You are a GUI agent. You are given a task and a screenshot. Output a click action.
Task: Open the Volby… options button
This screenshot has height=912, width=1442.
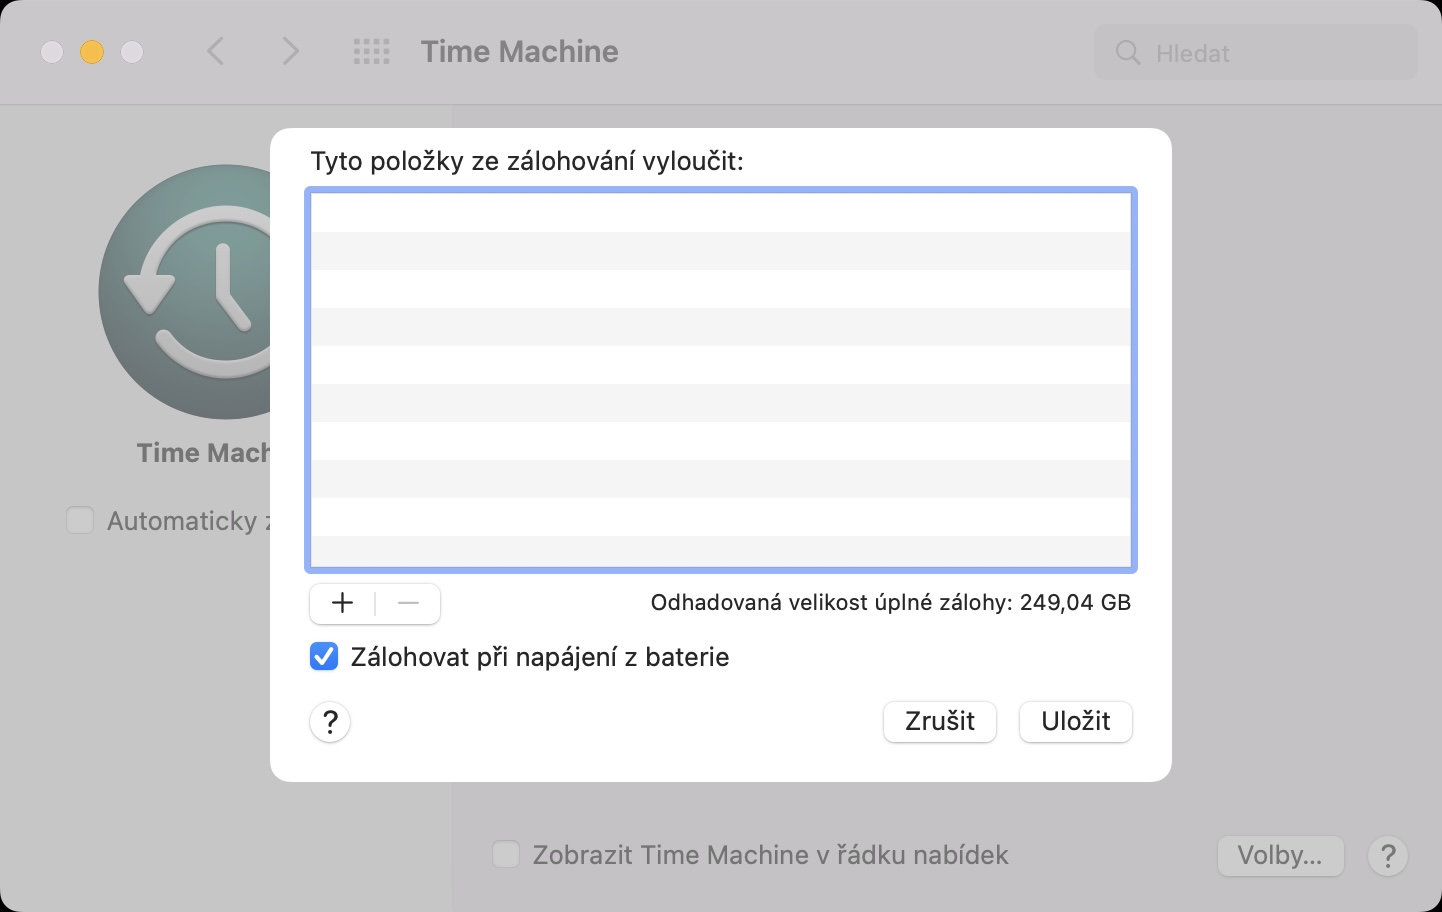[x=1280, y=856]
